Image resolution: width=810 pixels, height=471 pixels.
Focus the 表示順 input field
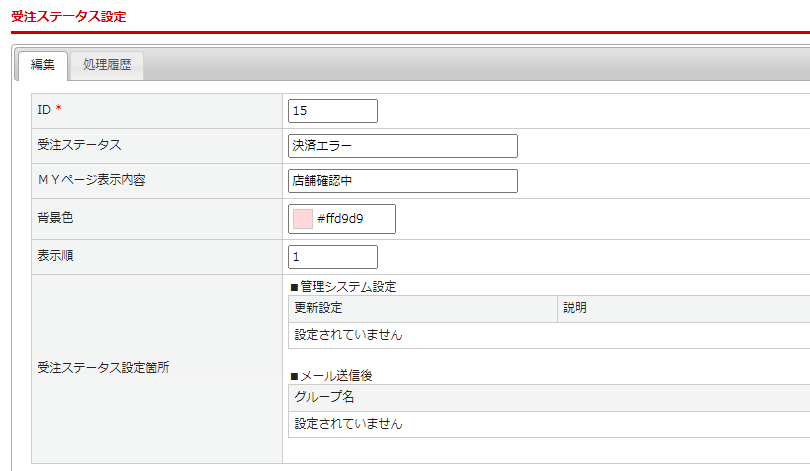(x=332, y=257)
